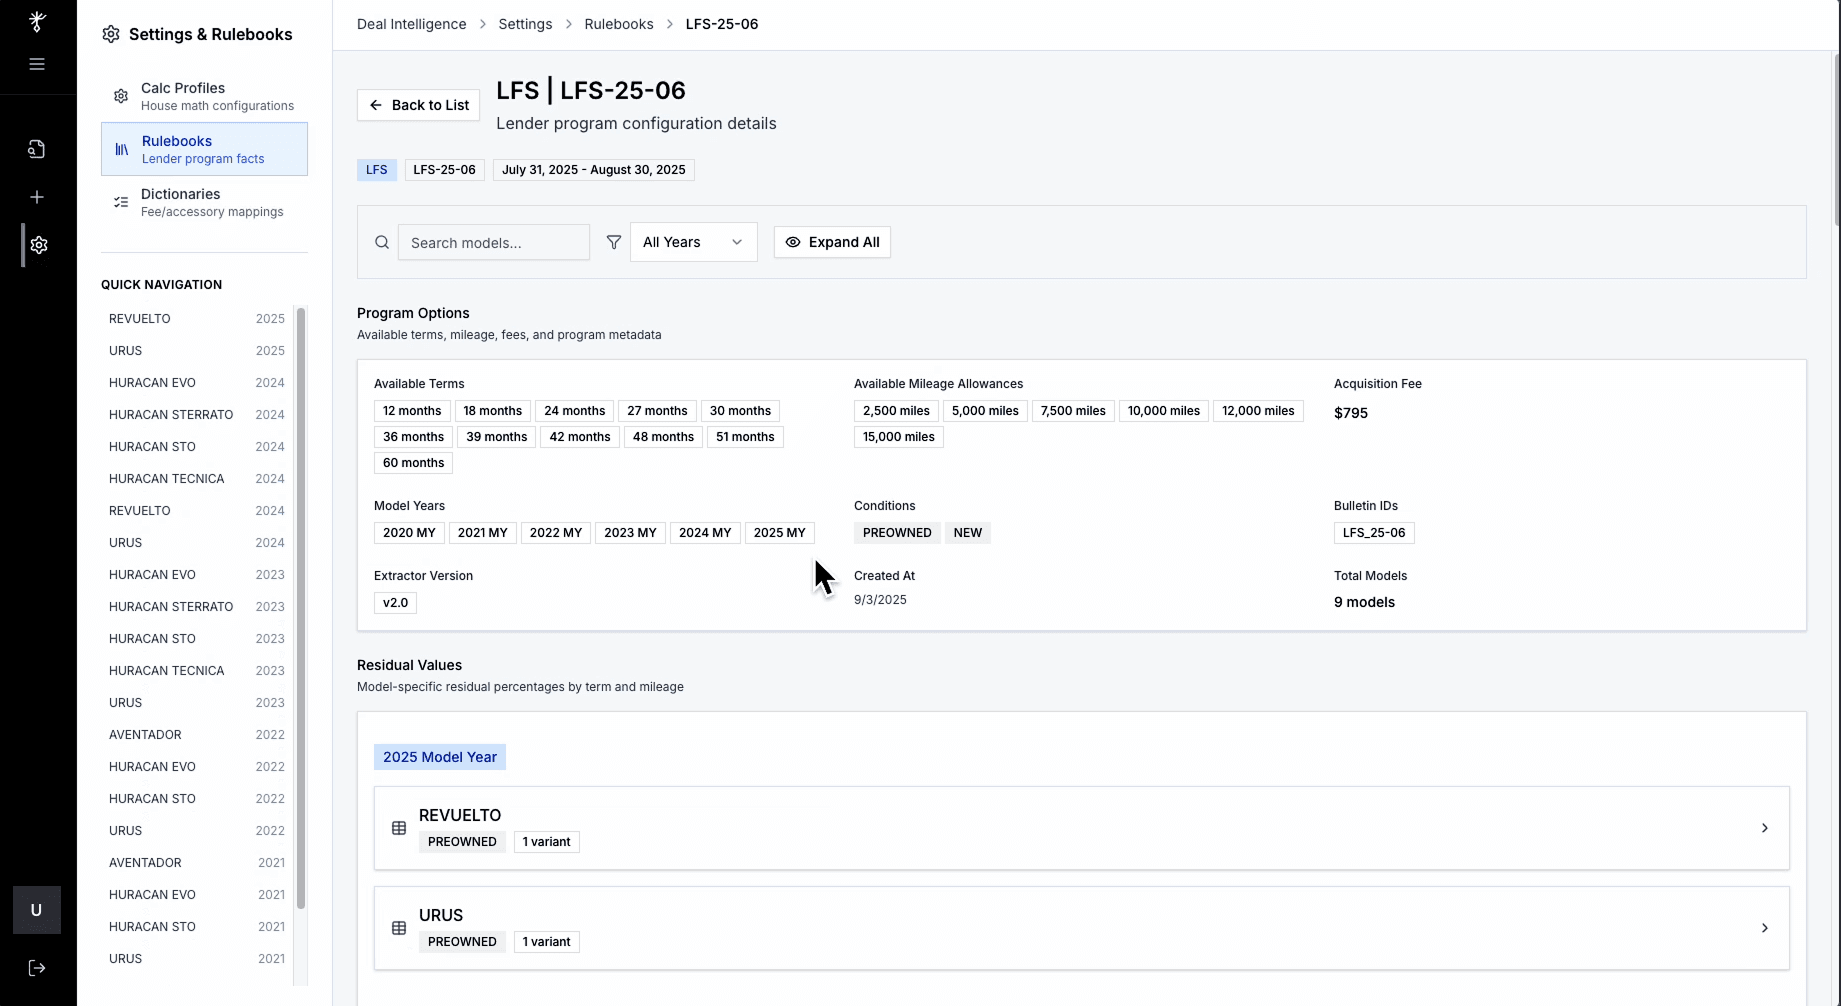Click the magnifier icon beside Search models

pyautogui.click(x=382, y=242)
